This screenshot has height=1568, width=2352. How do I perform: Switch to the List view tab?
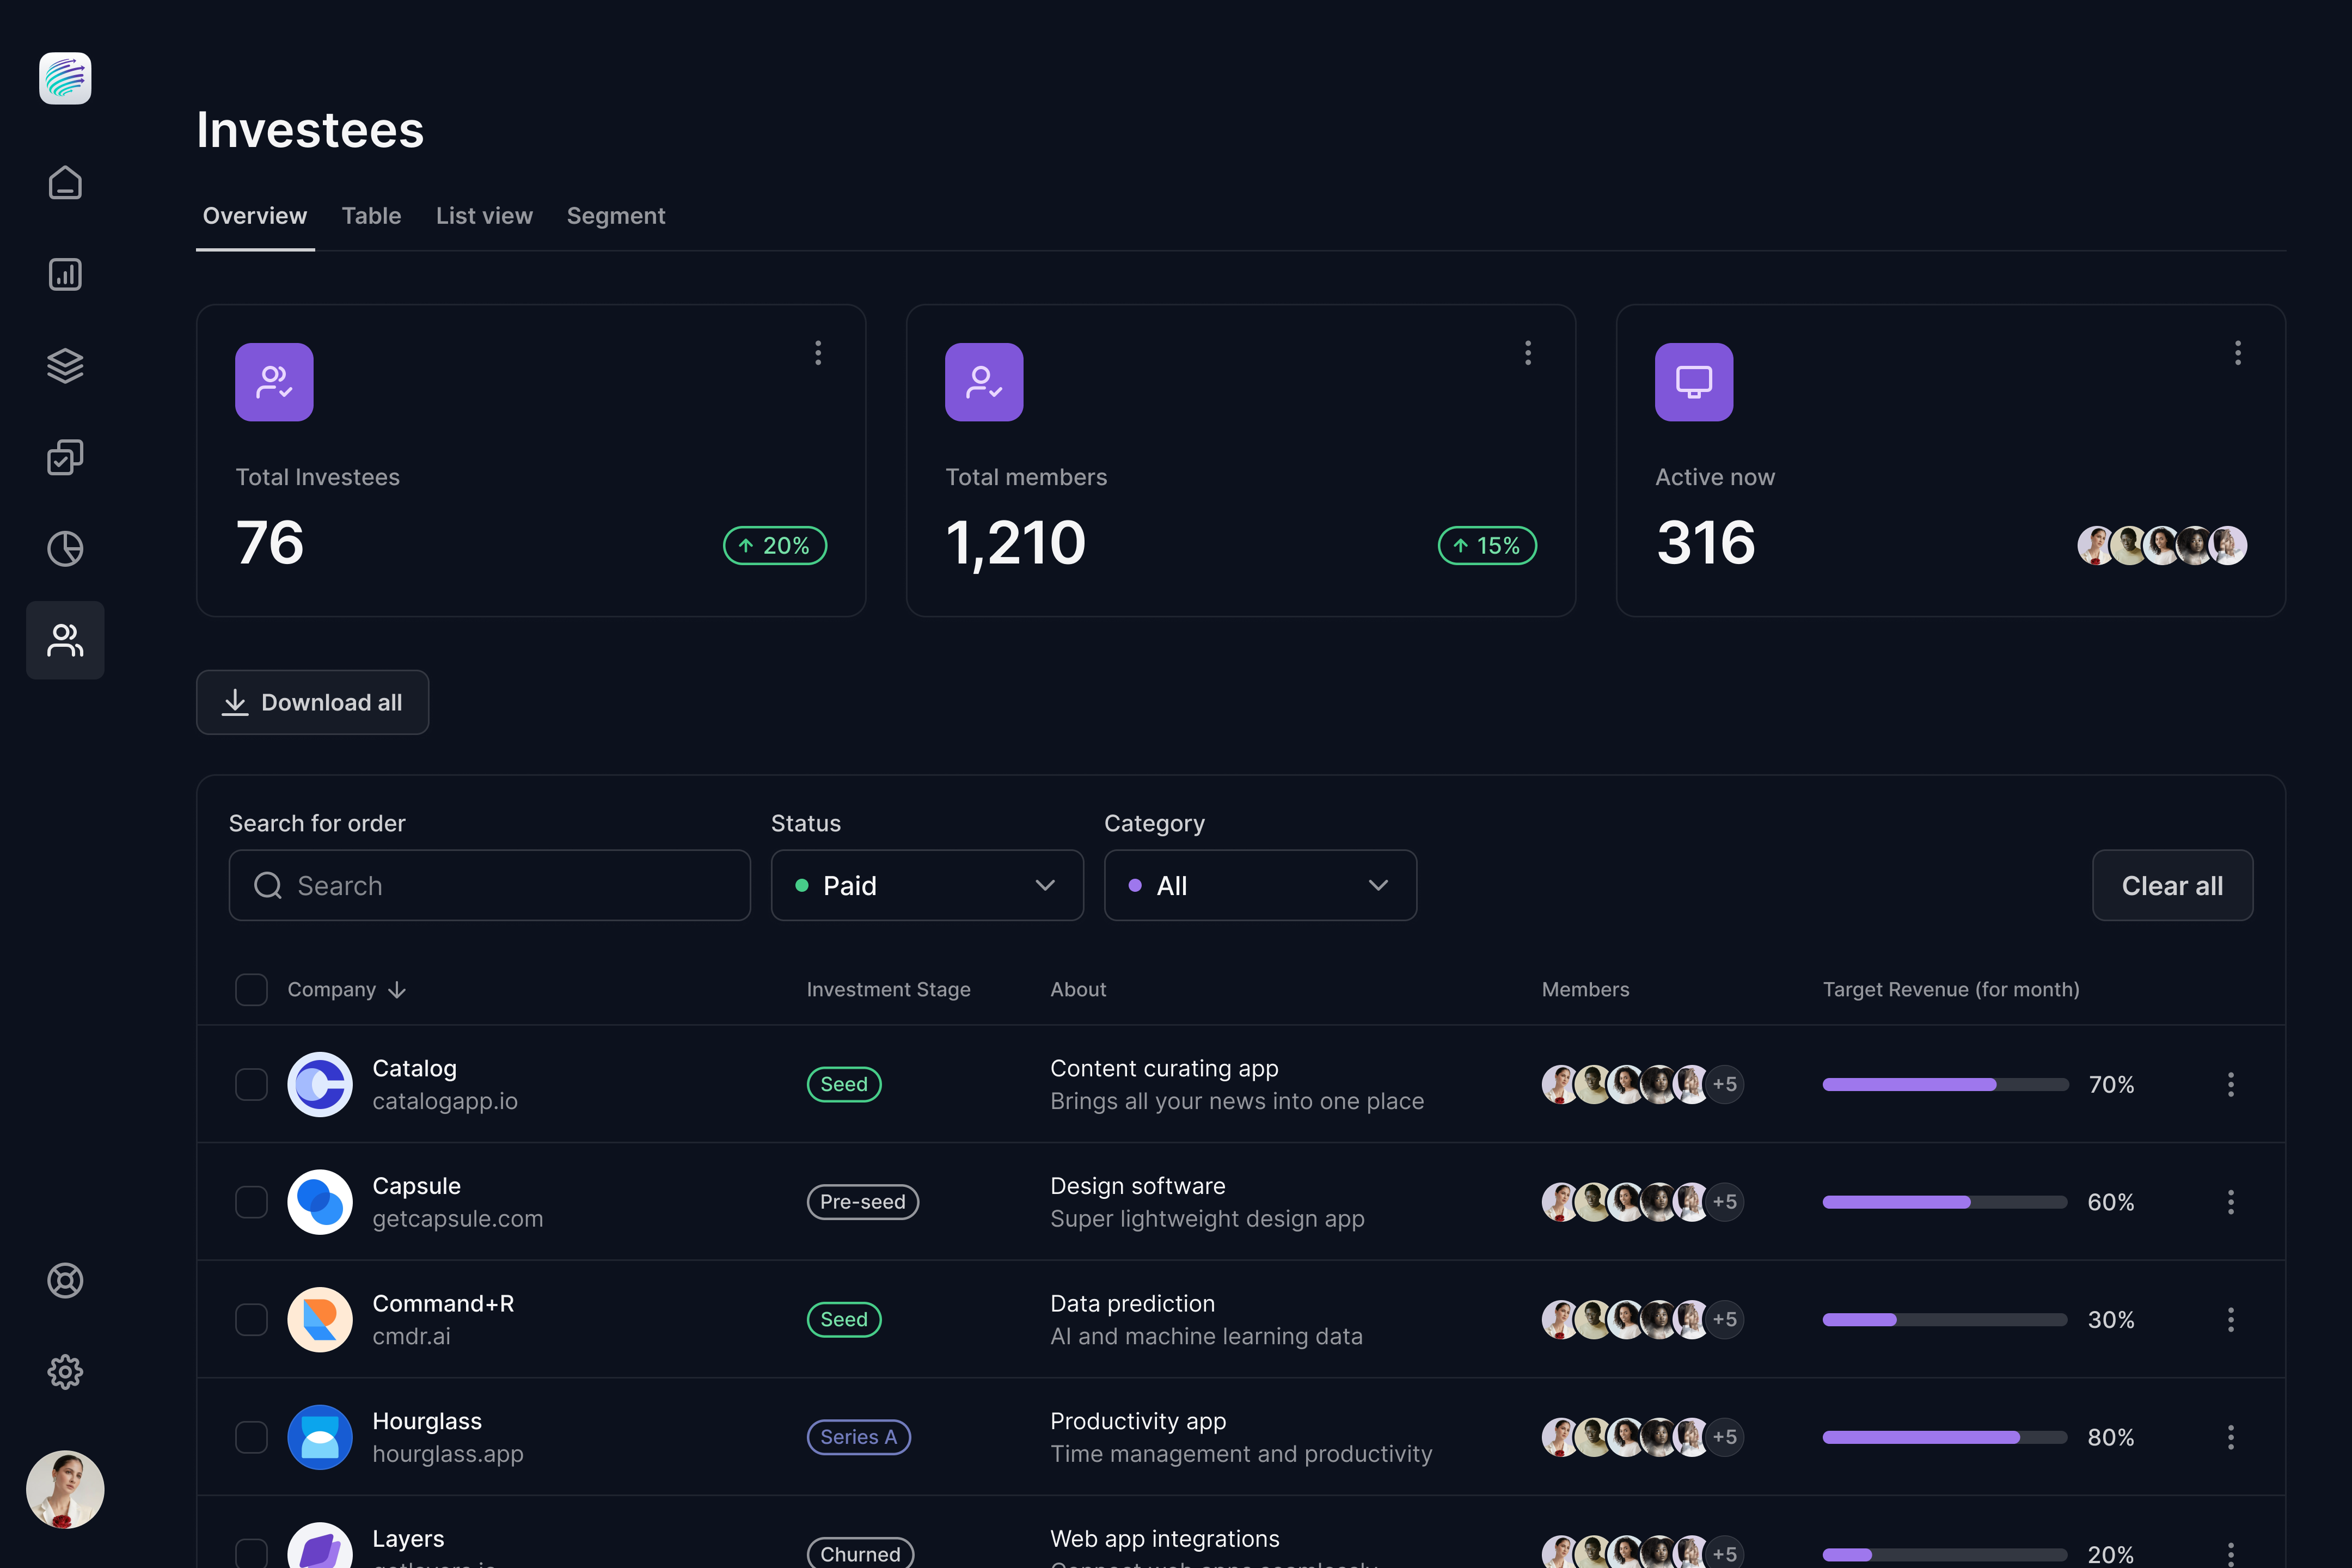(x=484, y=216)
